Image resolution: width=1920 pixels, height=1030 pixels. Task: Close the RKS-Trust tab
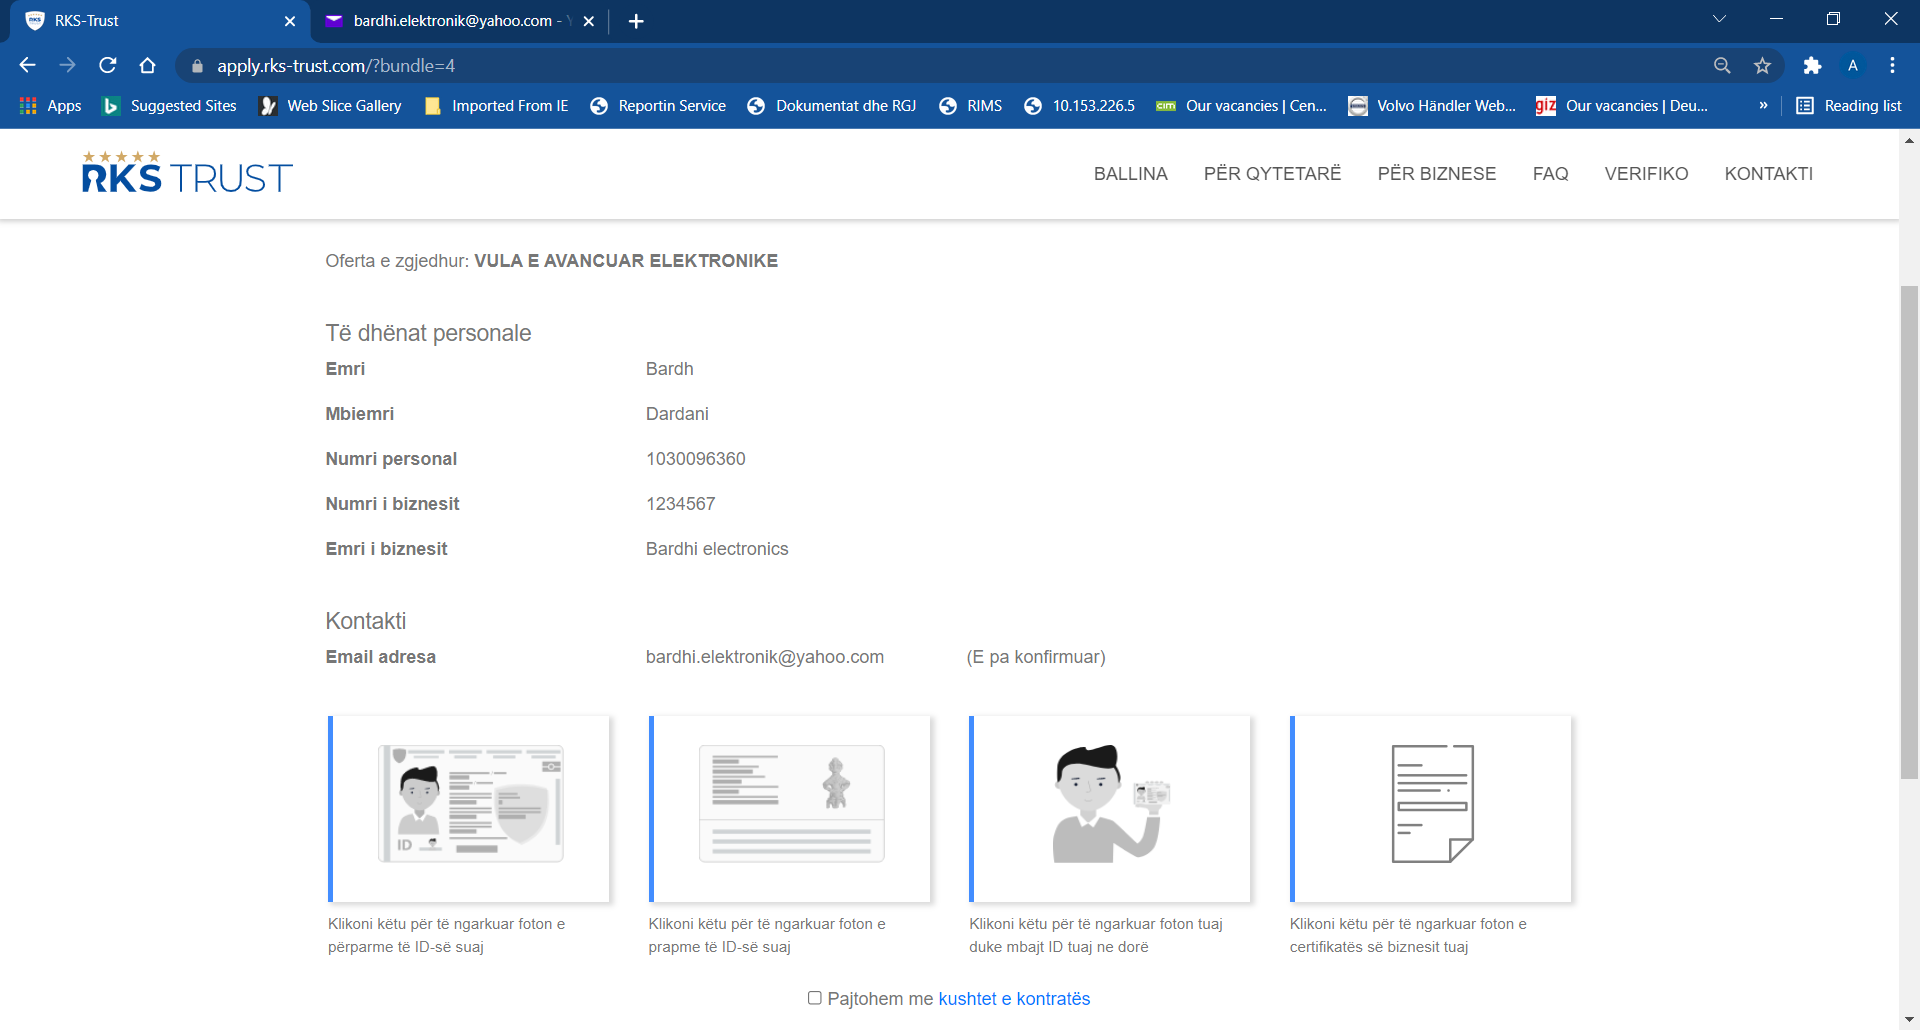pyautogui.click(x=290, y=21)
